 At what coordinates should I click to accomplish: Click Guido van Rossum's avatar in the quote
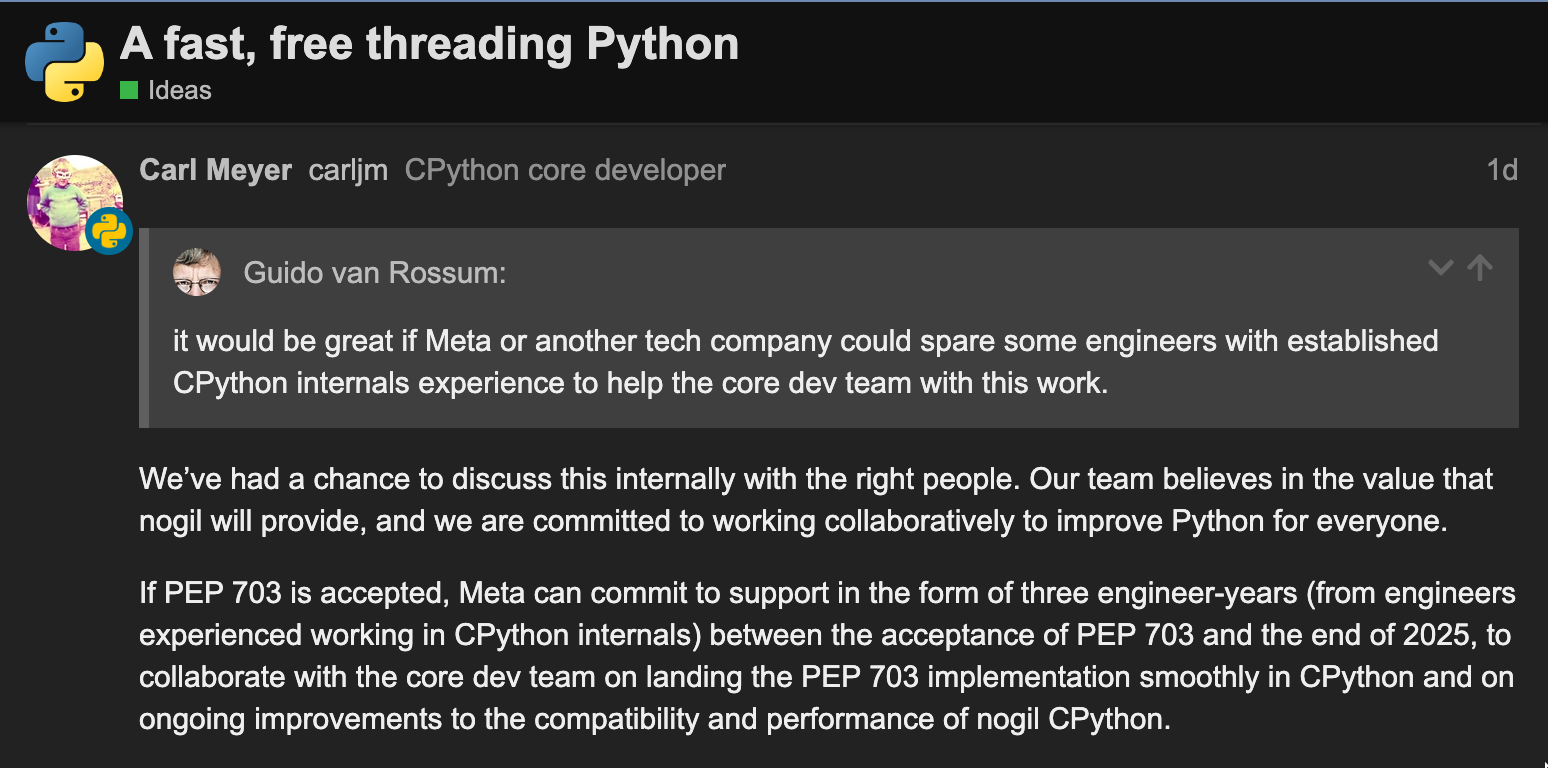pyautogui.click(x=197, y=272)
